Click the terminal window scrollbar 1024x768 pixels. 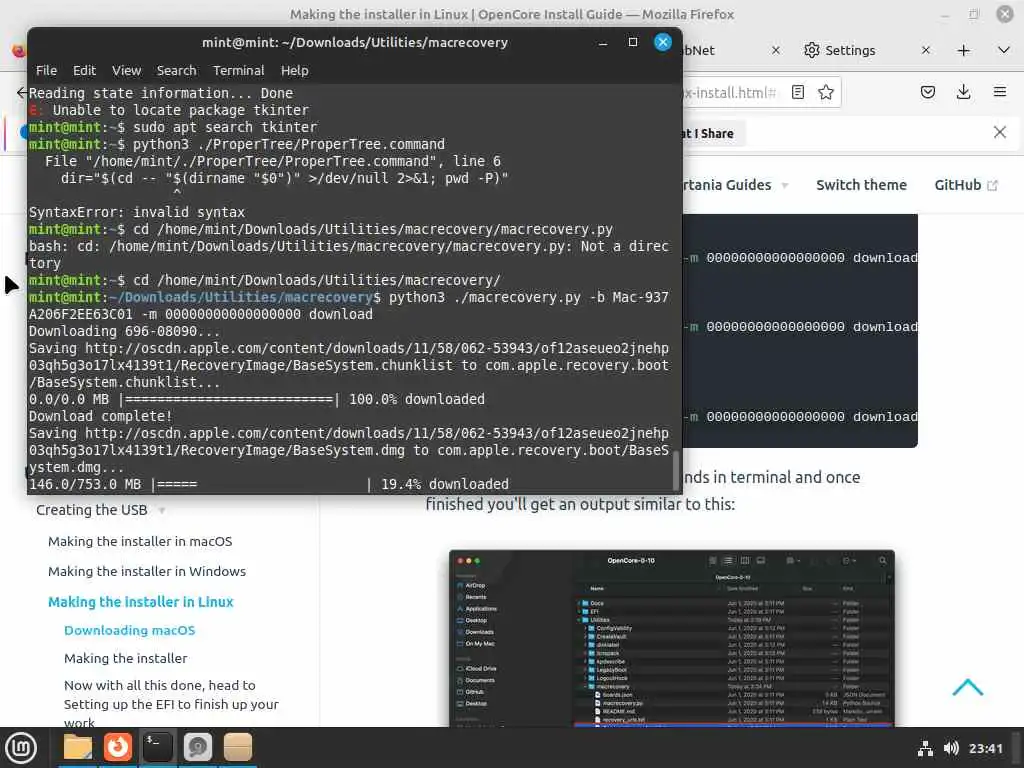click(x=676, y=469)
